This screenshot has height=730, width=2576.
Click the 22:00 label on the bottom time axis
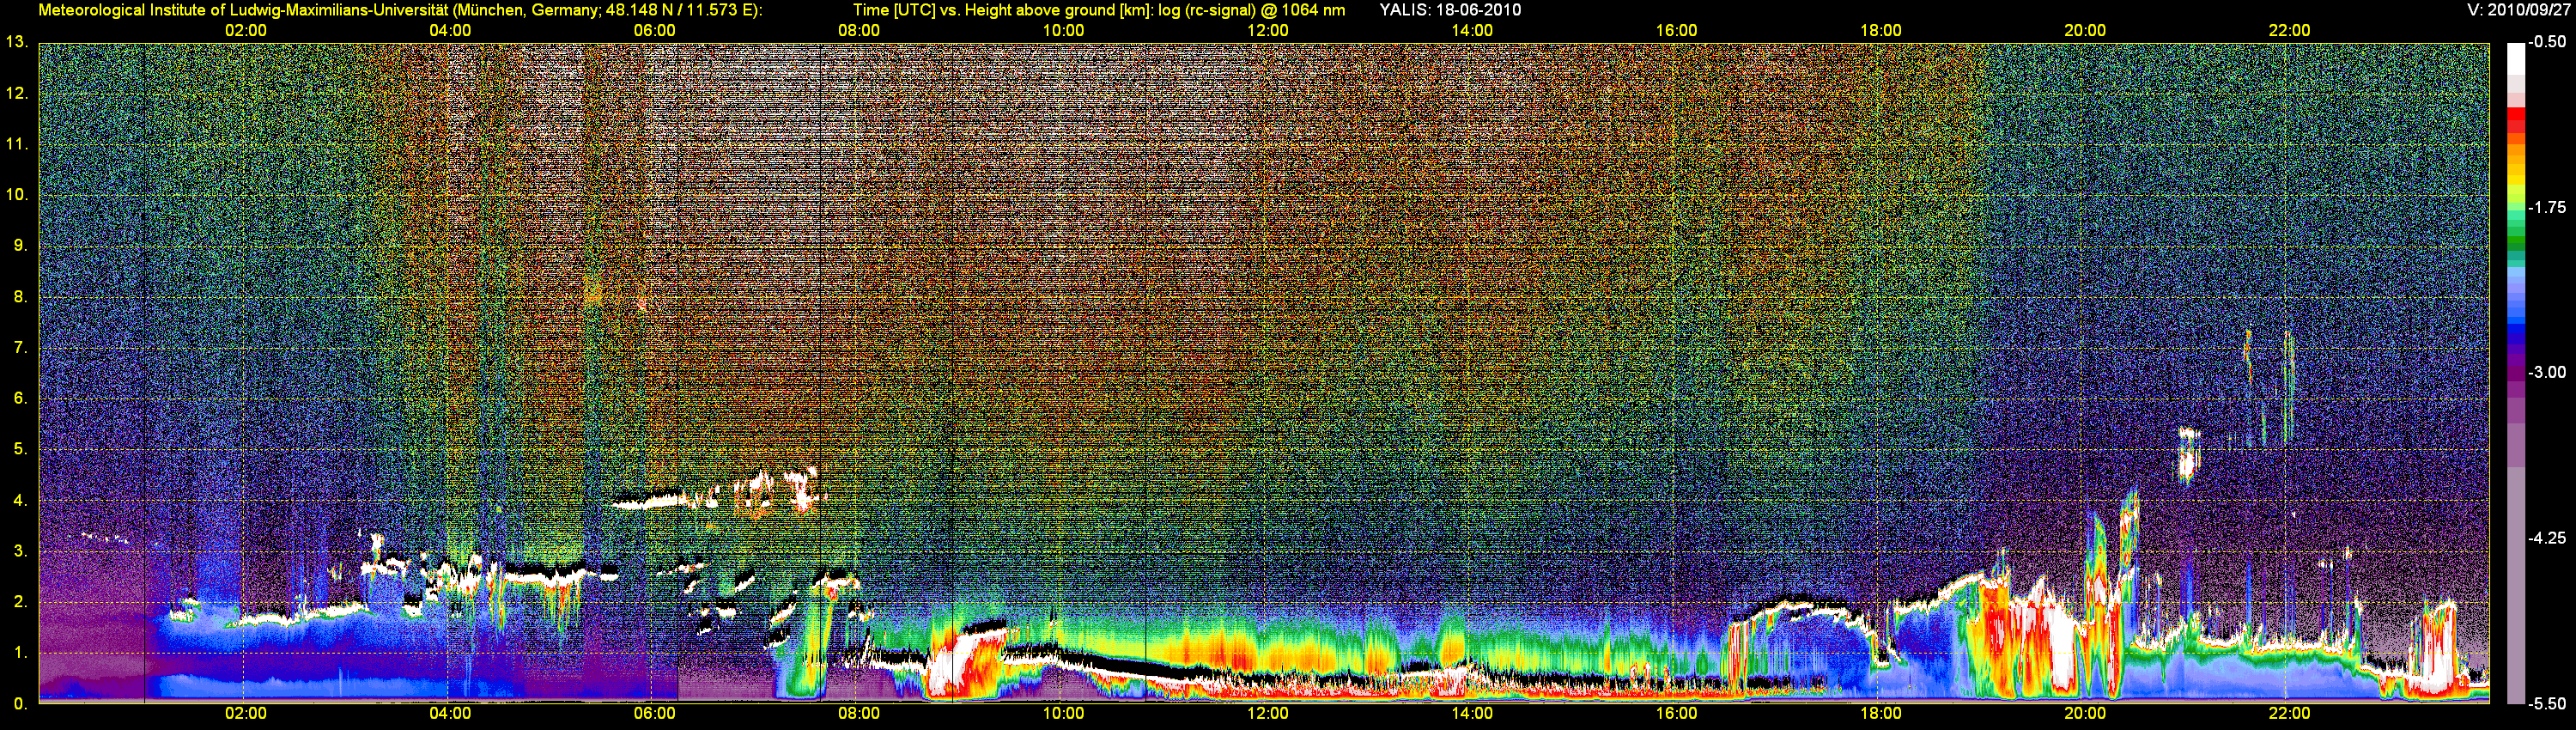(2289, 714)
